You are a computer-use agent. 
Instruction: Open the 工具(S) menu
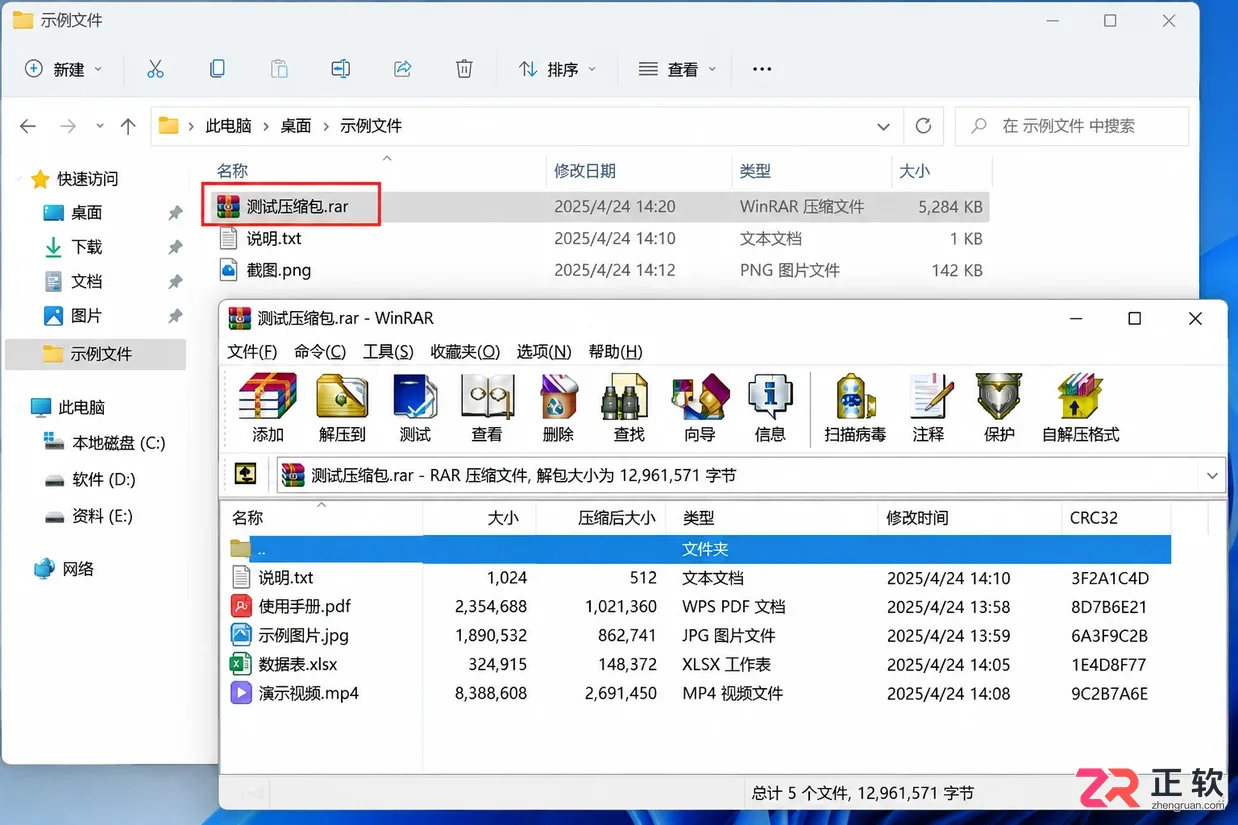tap(388, 352)
